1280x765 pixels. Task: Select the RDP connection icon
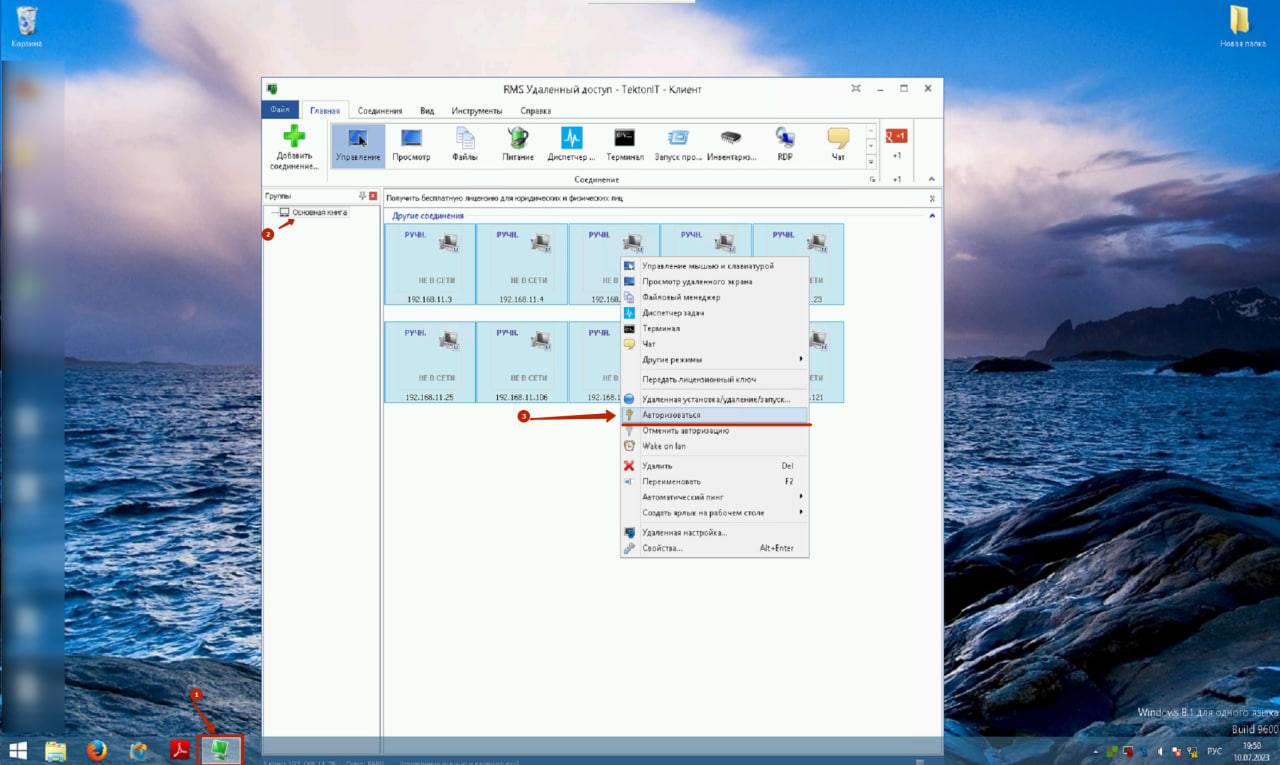[785, 138]
